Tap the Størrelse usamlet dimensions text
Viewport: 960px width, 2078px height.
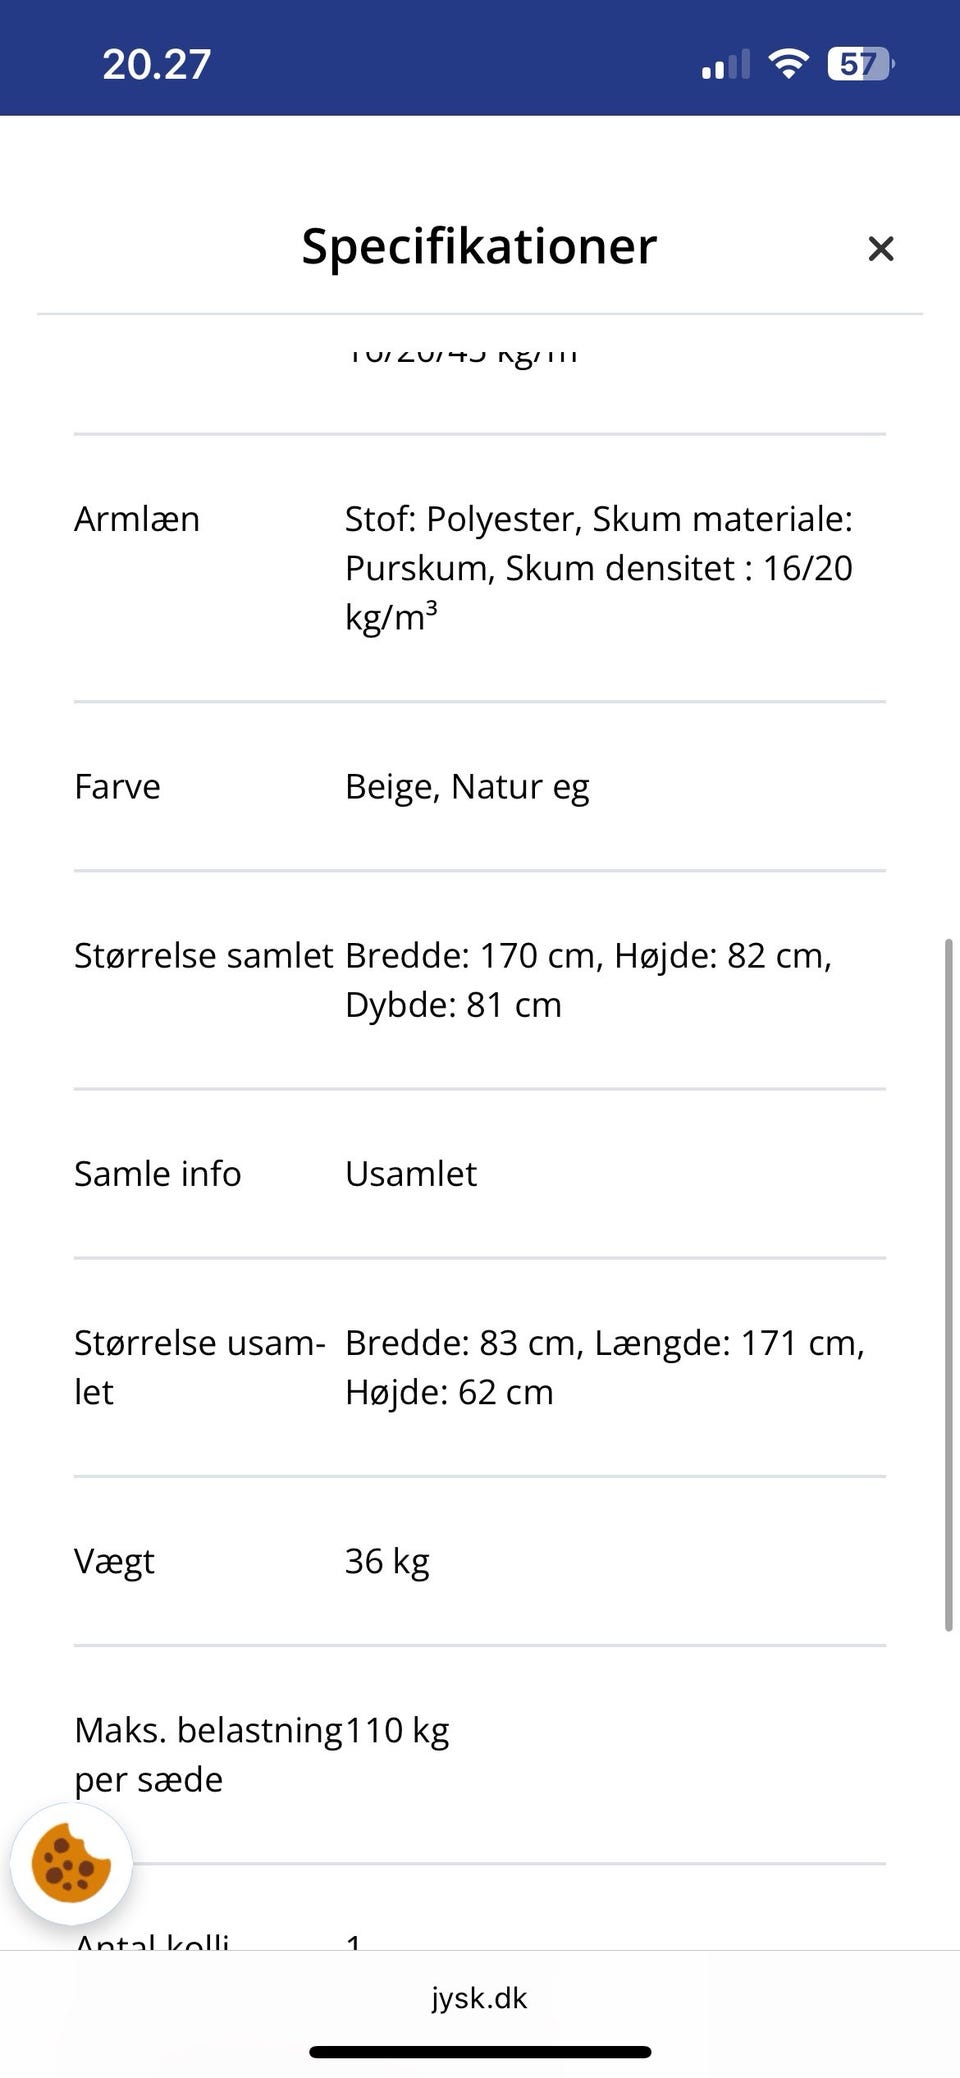tap(604, 1367)
